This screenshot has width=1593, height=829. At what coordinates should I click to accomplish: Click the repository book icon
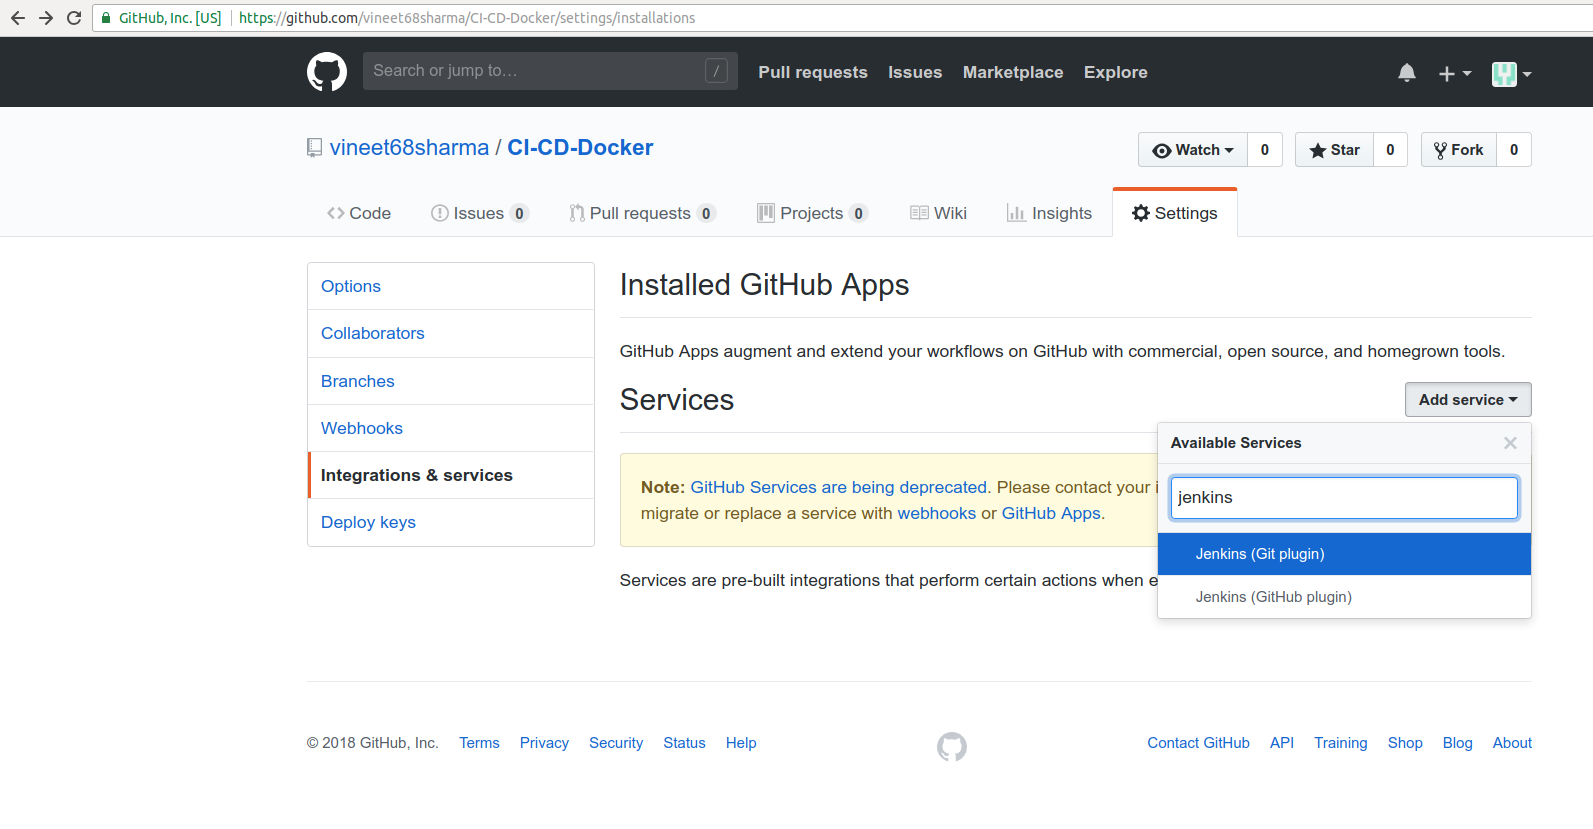point(314,148)
